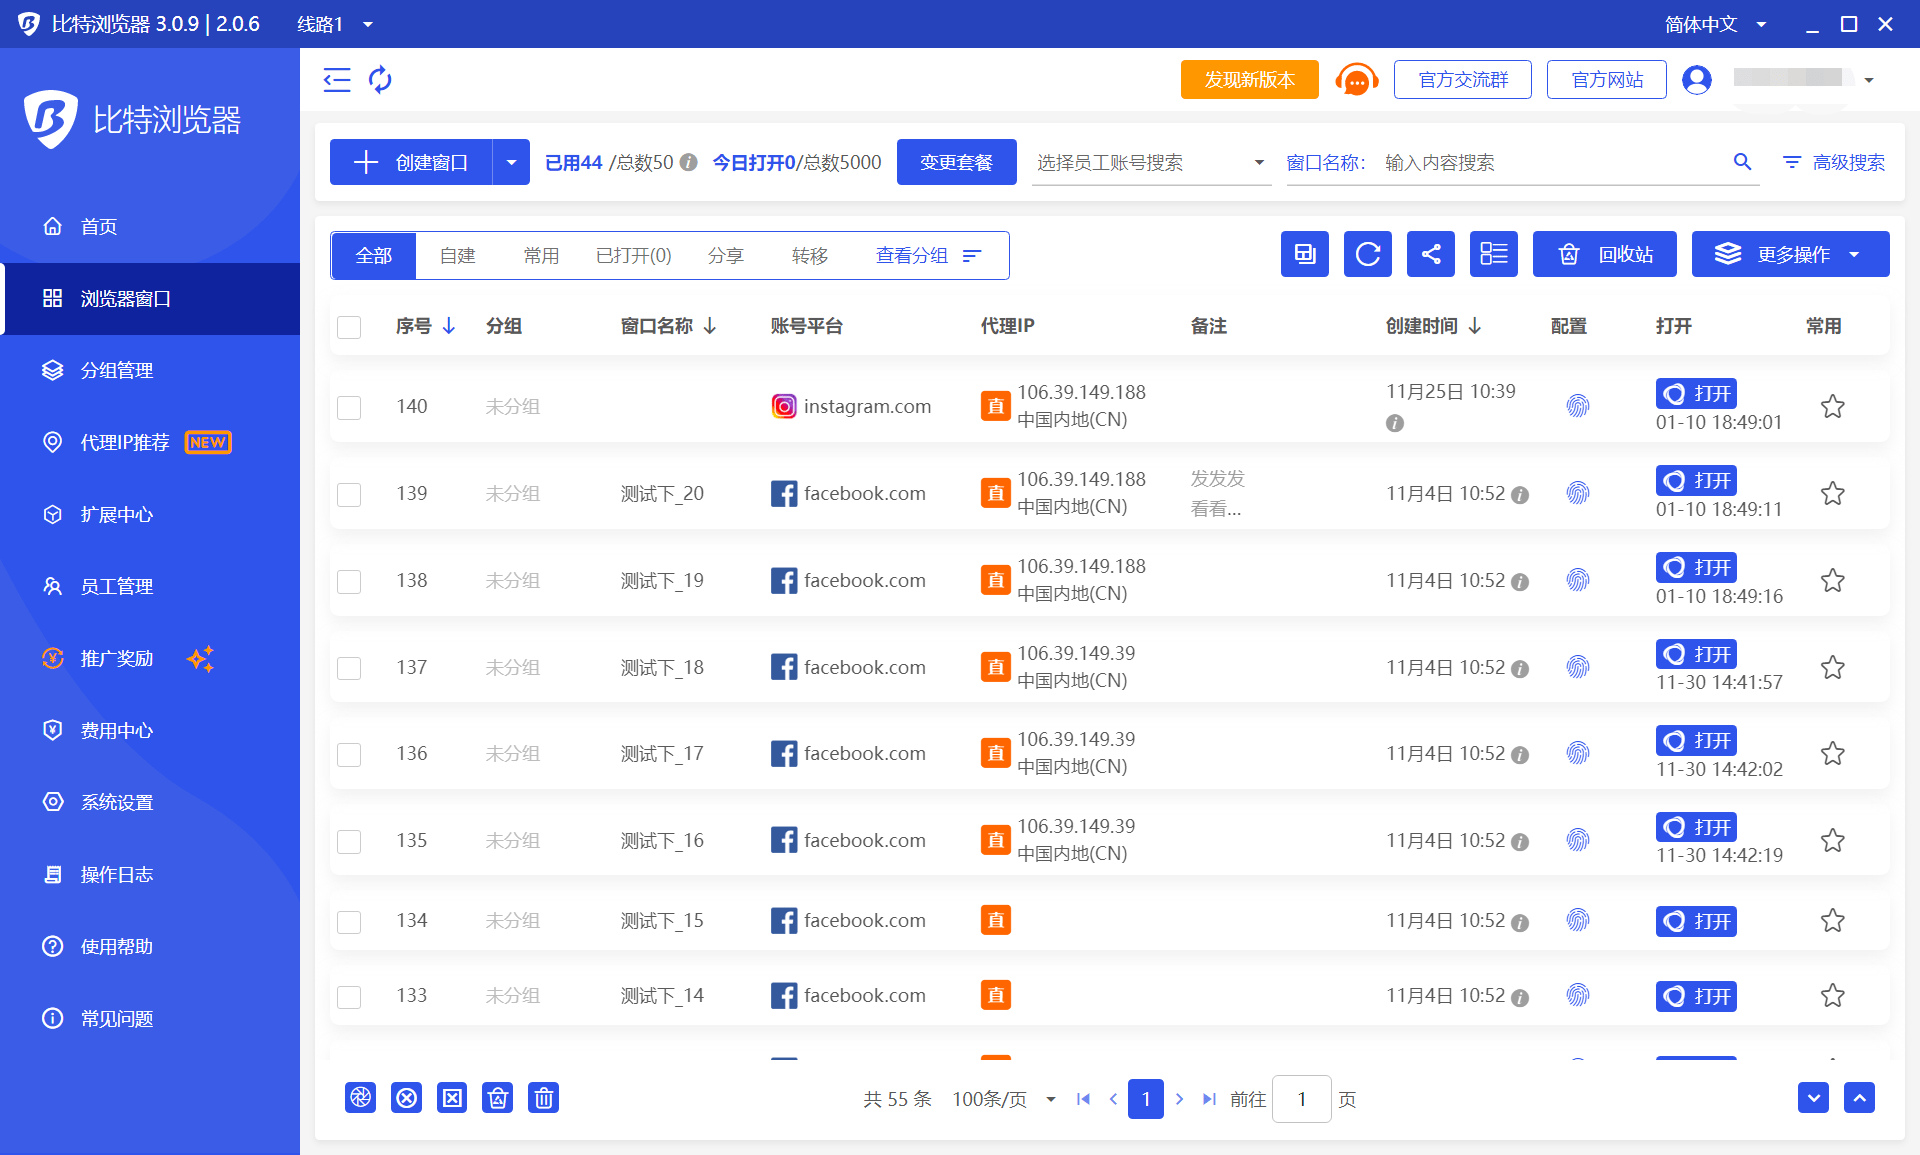The image size is (1920, 1155).
Task: Star row 140 as favorite
Action: 1832,406
